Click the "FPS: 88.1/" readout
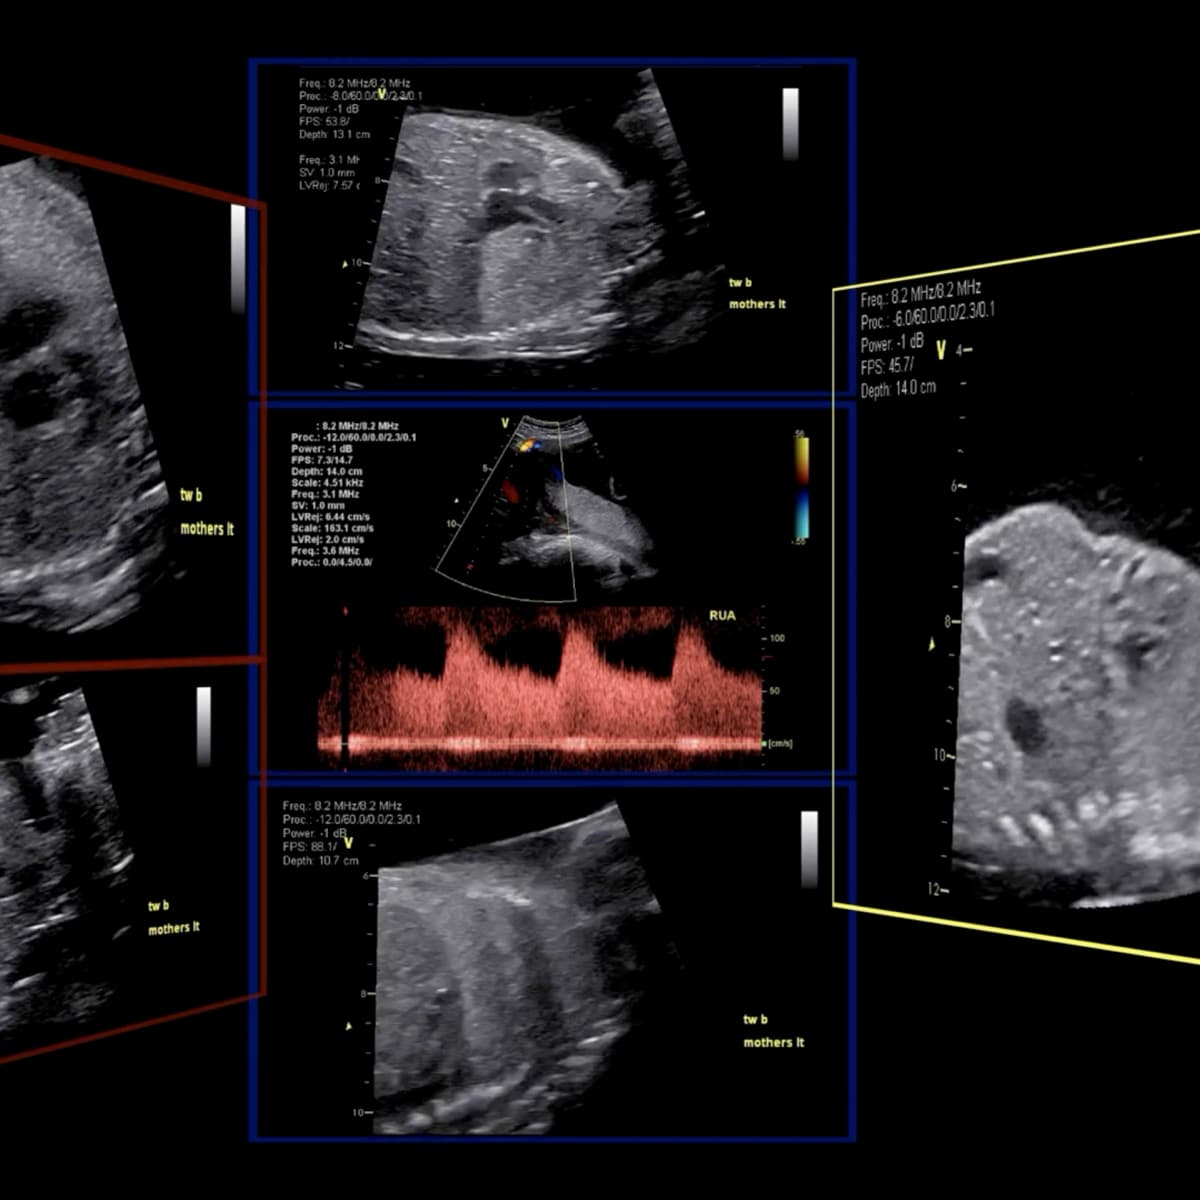1200x1200 pixels. pyautogui.click(x=310, y=846)
